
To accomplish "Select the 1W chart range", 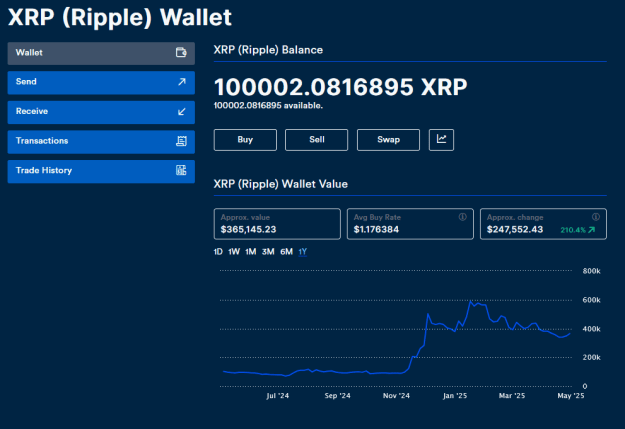I will tap(234, 252).
